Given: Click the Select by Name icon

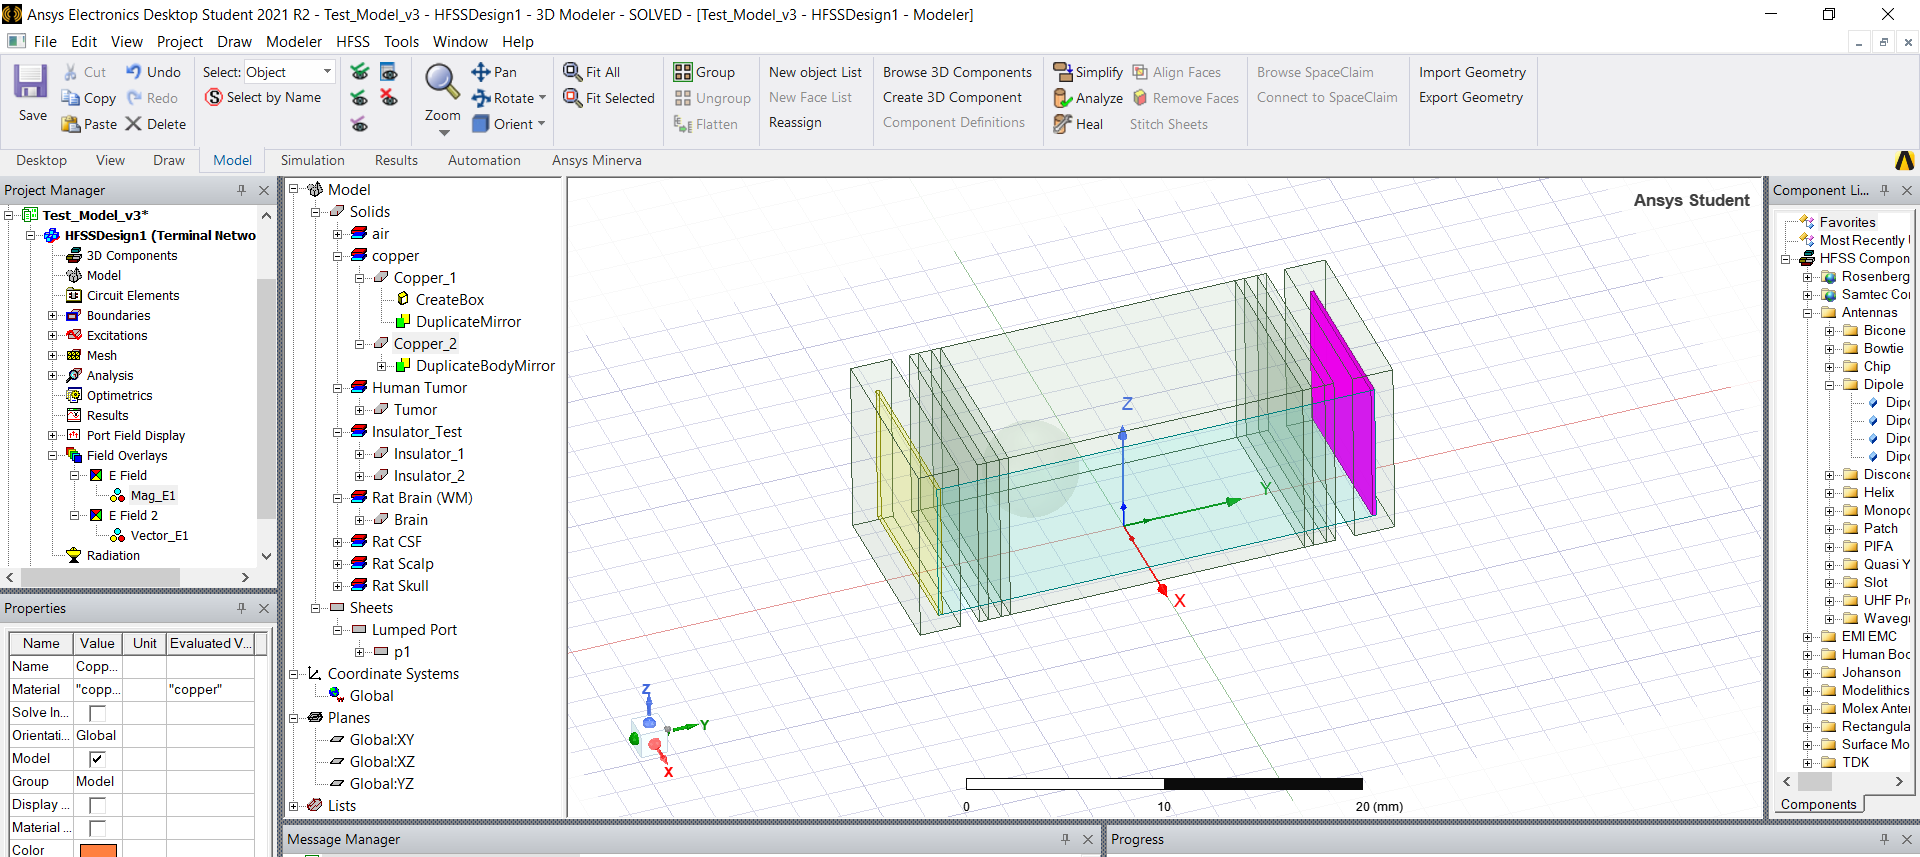Looking at the screenshot, I should click(214, 97).
